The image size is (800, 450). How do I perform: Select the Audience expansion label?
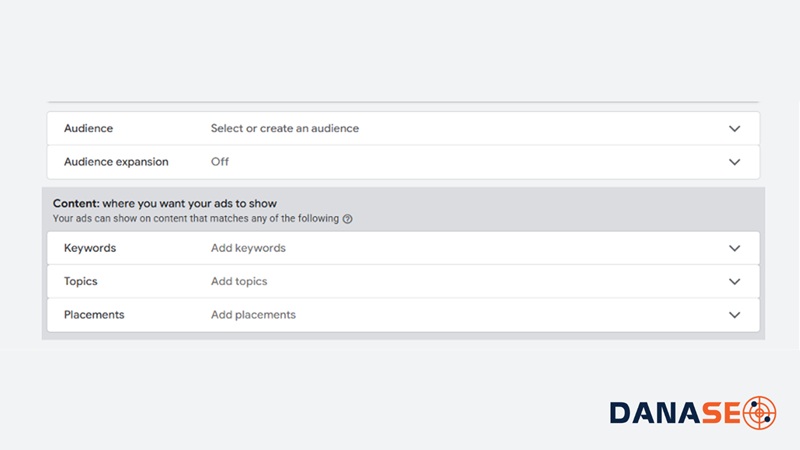[116, 162]
